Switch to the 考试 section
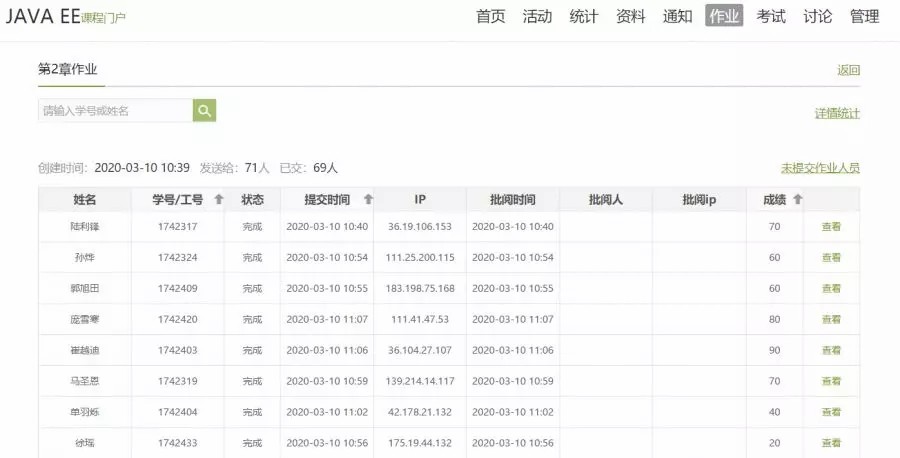The width and height of the screenshot is (900, 458). point(770,17)
